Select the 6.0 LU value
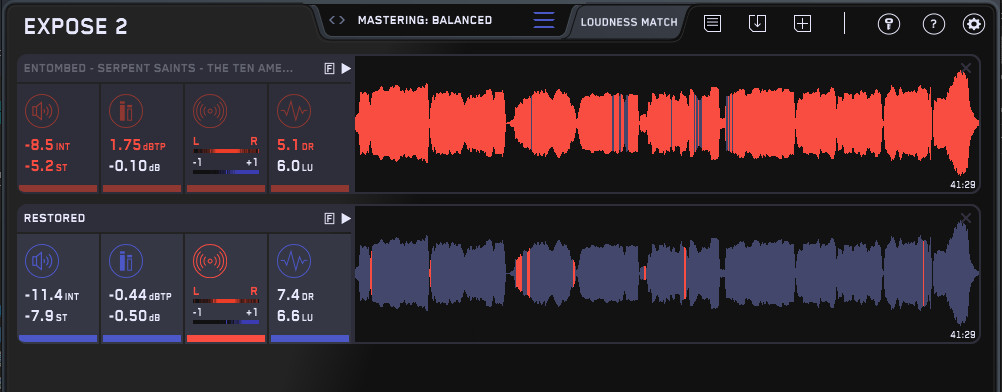Screen dimensions: 1002x392 coord(295,166)
